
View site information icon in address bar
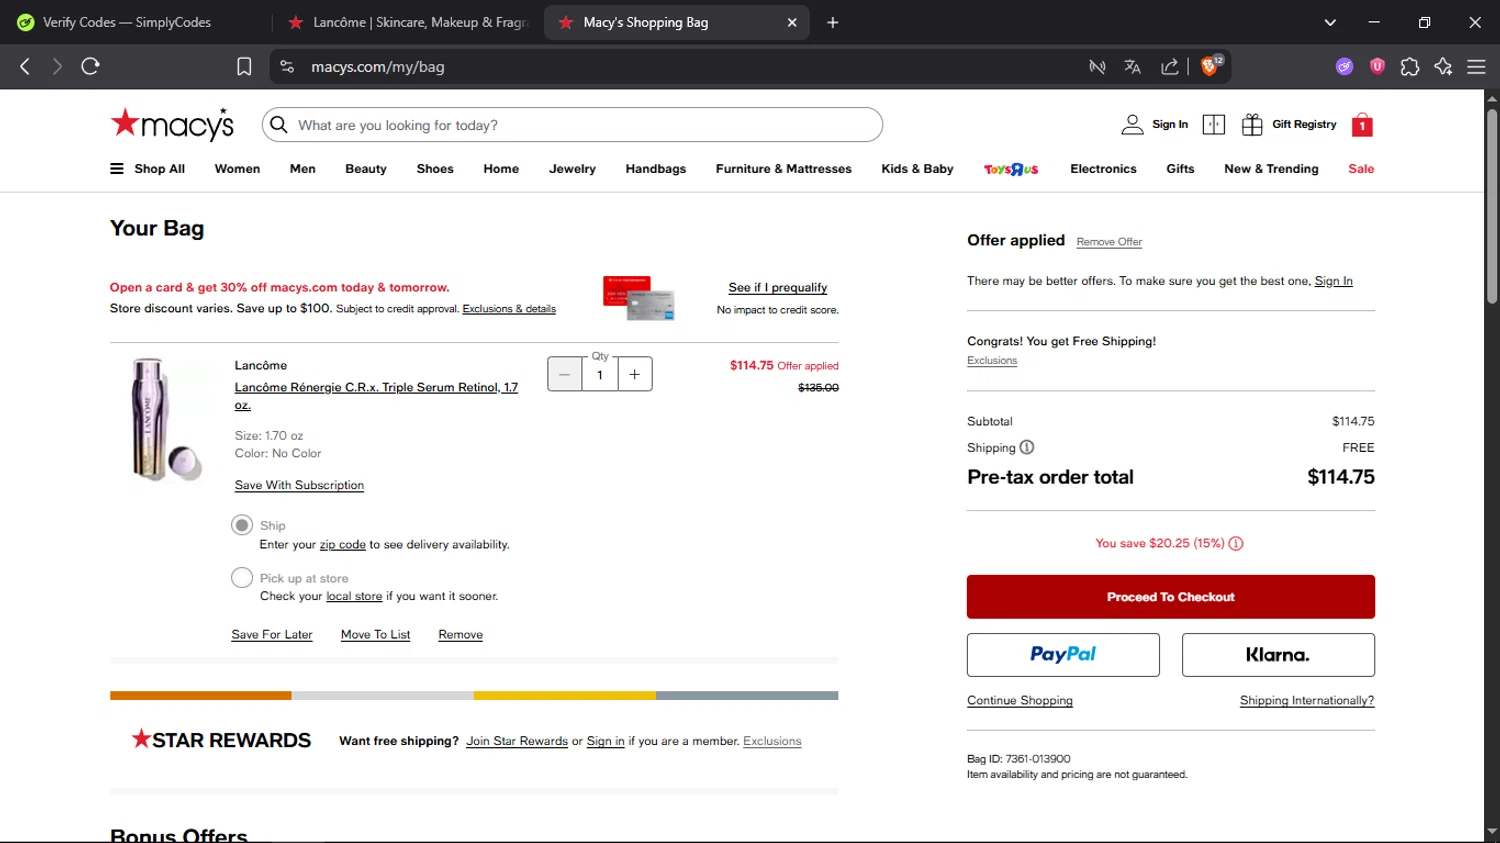(x=287, y=67)
